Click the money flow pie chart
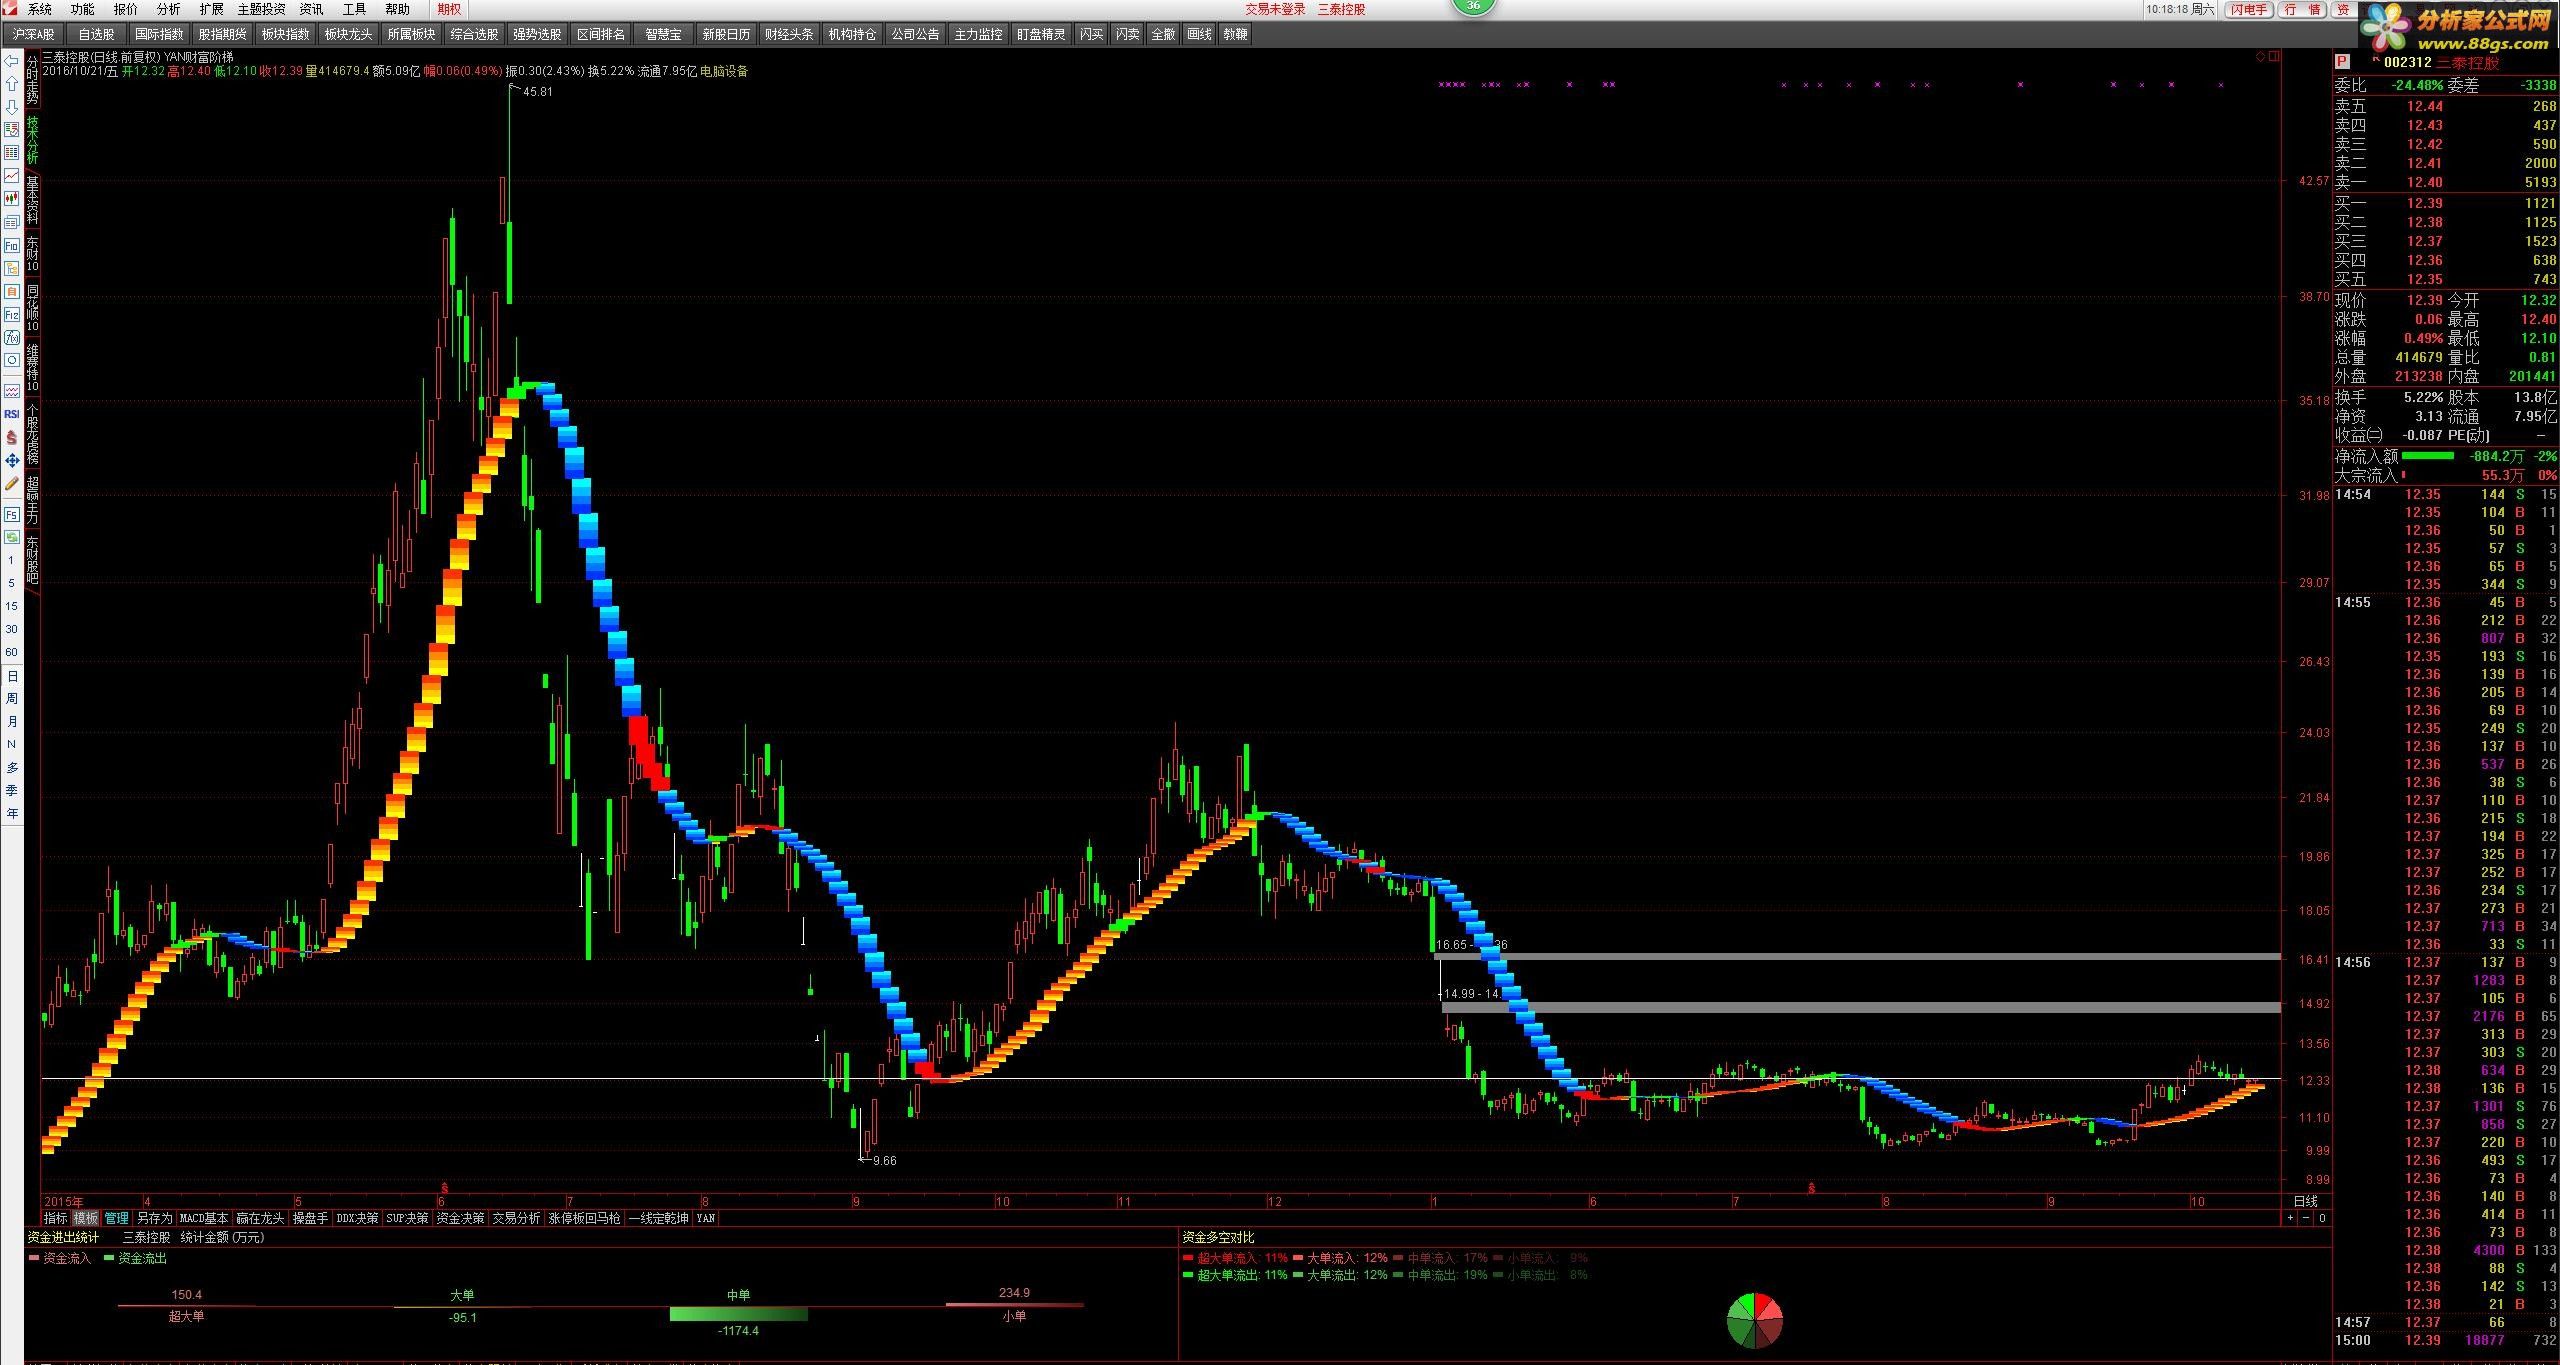2560x1365 pixels. (x=1755, y=1320)
